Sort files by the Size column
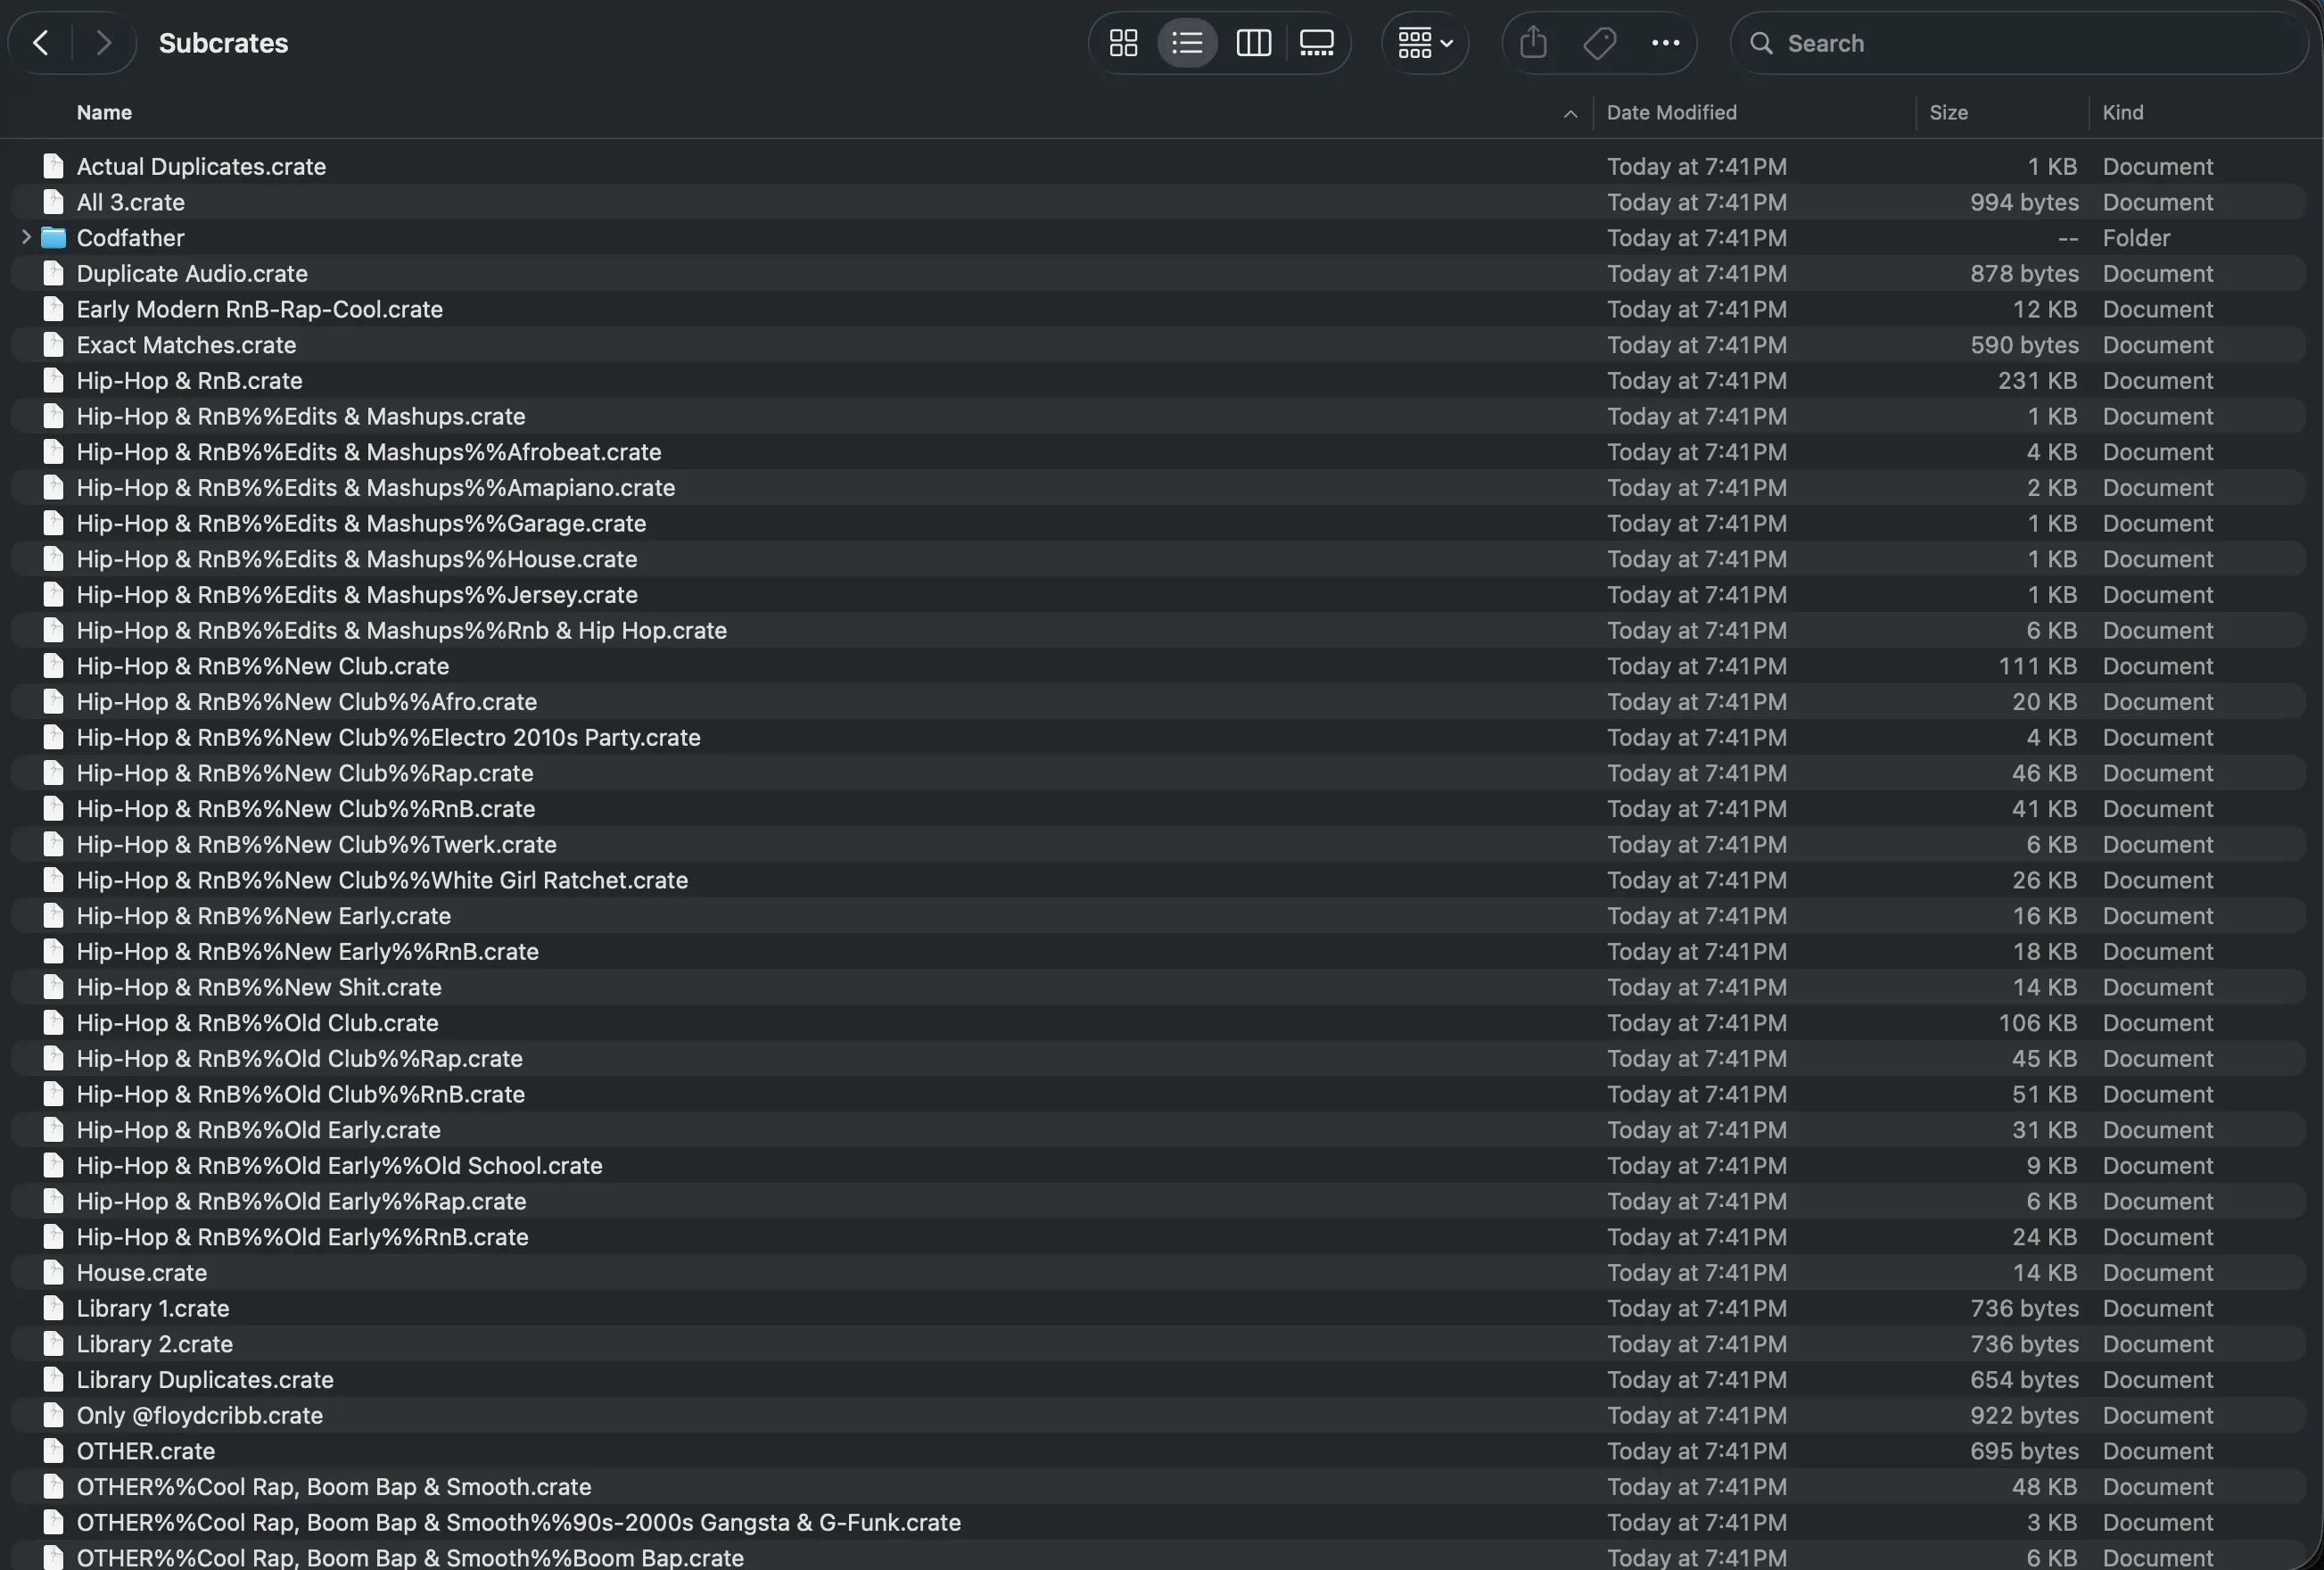The width and height of the screenshot is (2324, 1570). pos(1948,112)
